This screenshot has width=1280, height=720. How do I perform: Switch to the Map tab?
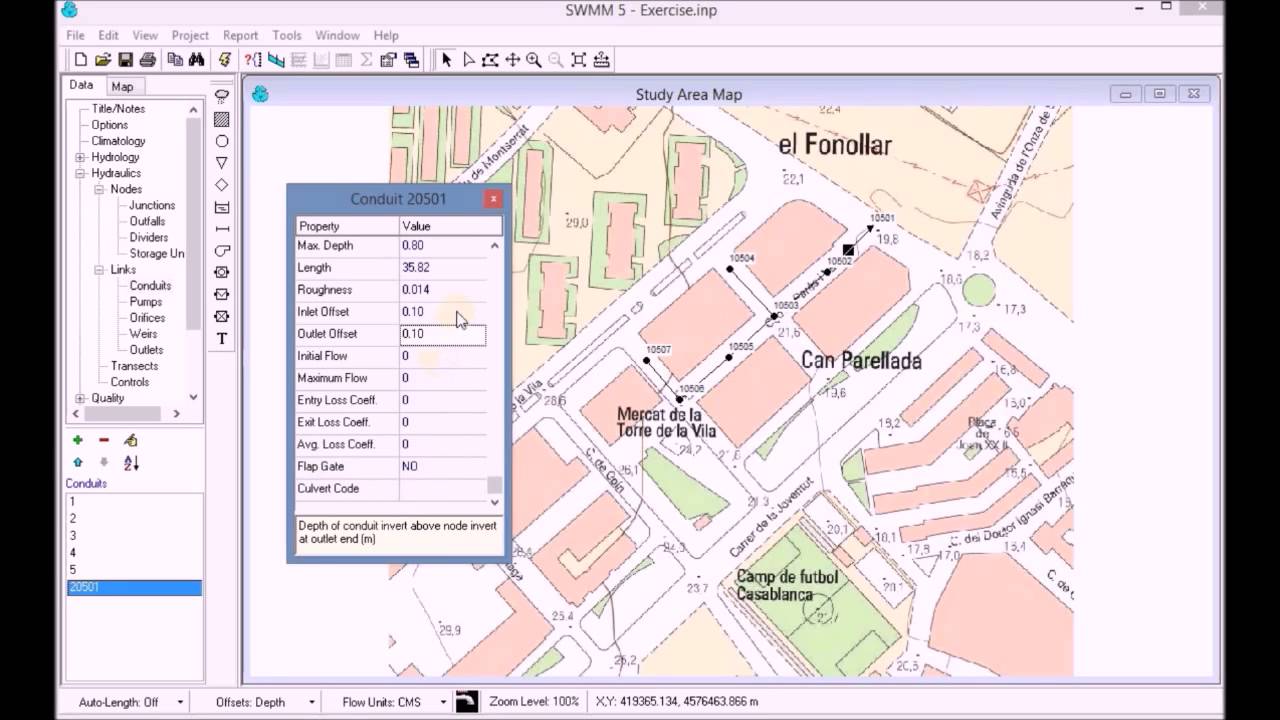coord(122,87)
